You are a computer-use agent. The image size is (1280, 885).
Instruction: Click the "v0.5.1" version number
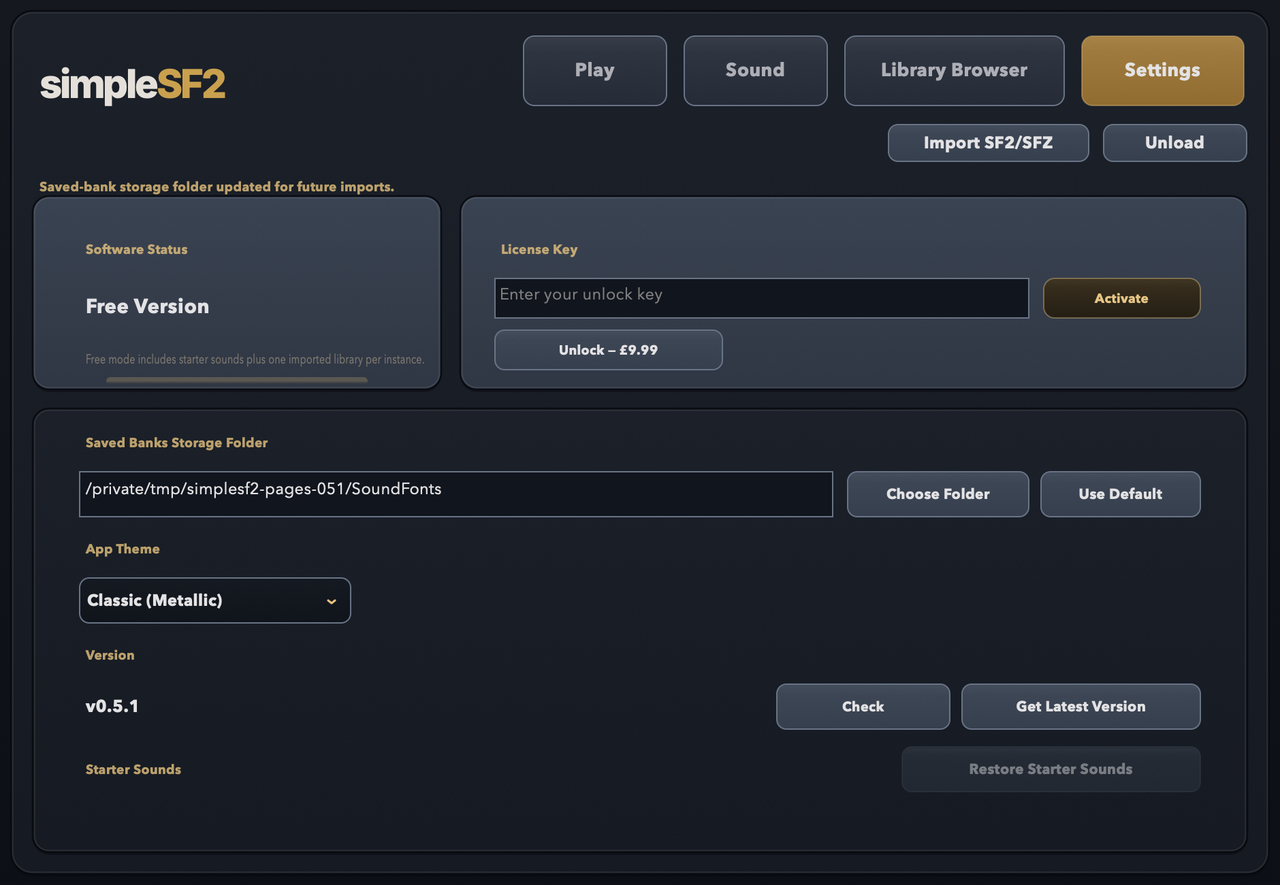tap(112, 707)
